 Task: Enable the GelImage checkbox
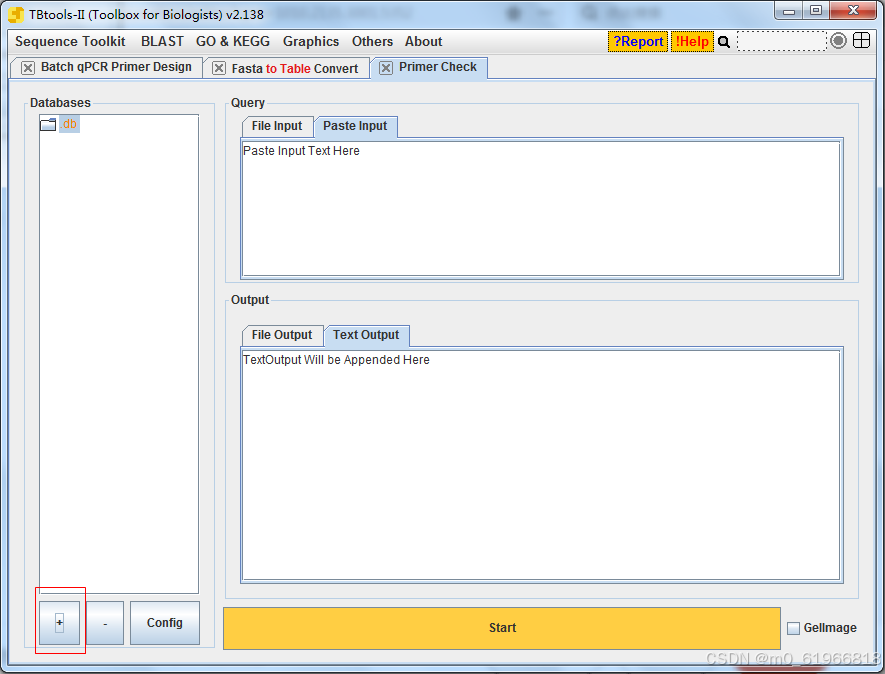coord(793,628)
